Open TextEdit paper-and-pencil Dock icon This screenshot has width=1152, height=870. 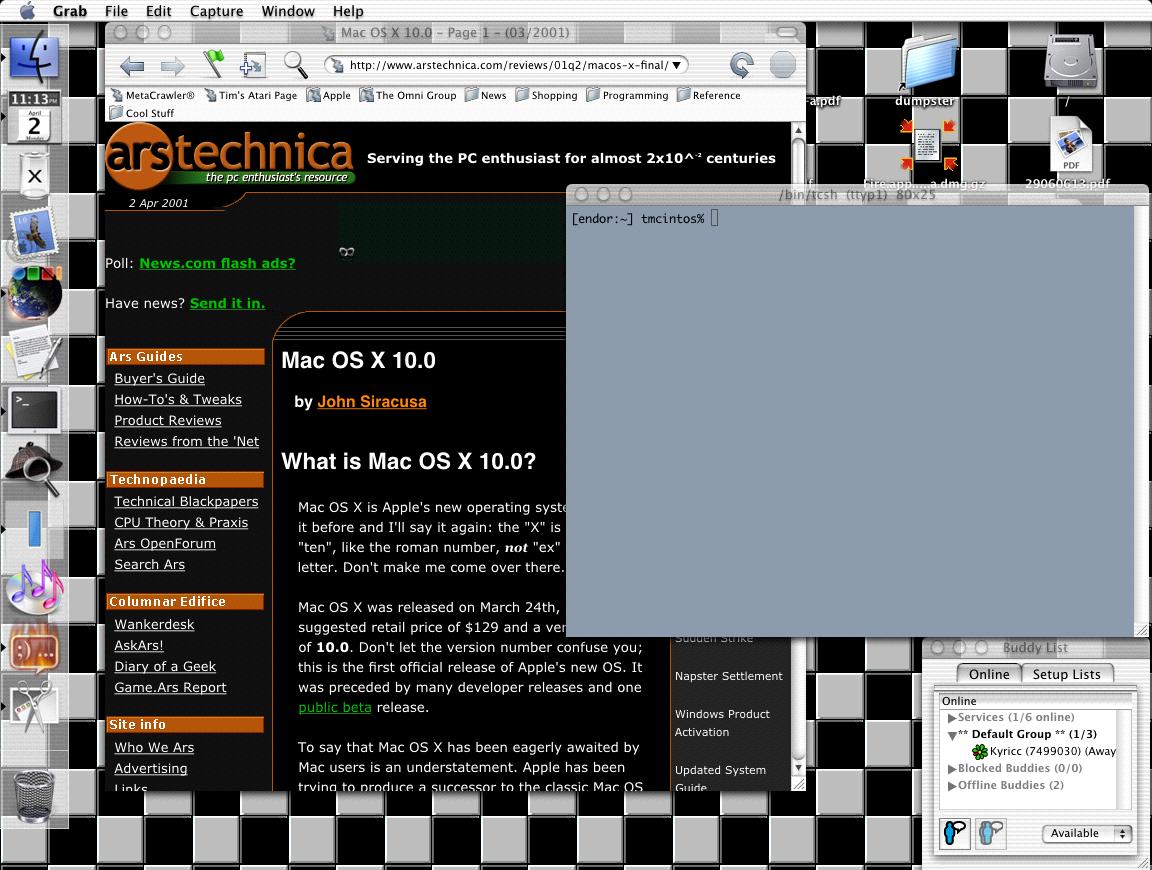pos(35,352)
